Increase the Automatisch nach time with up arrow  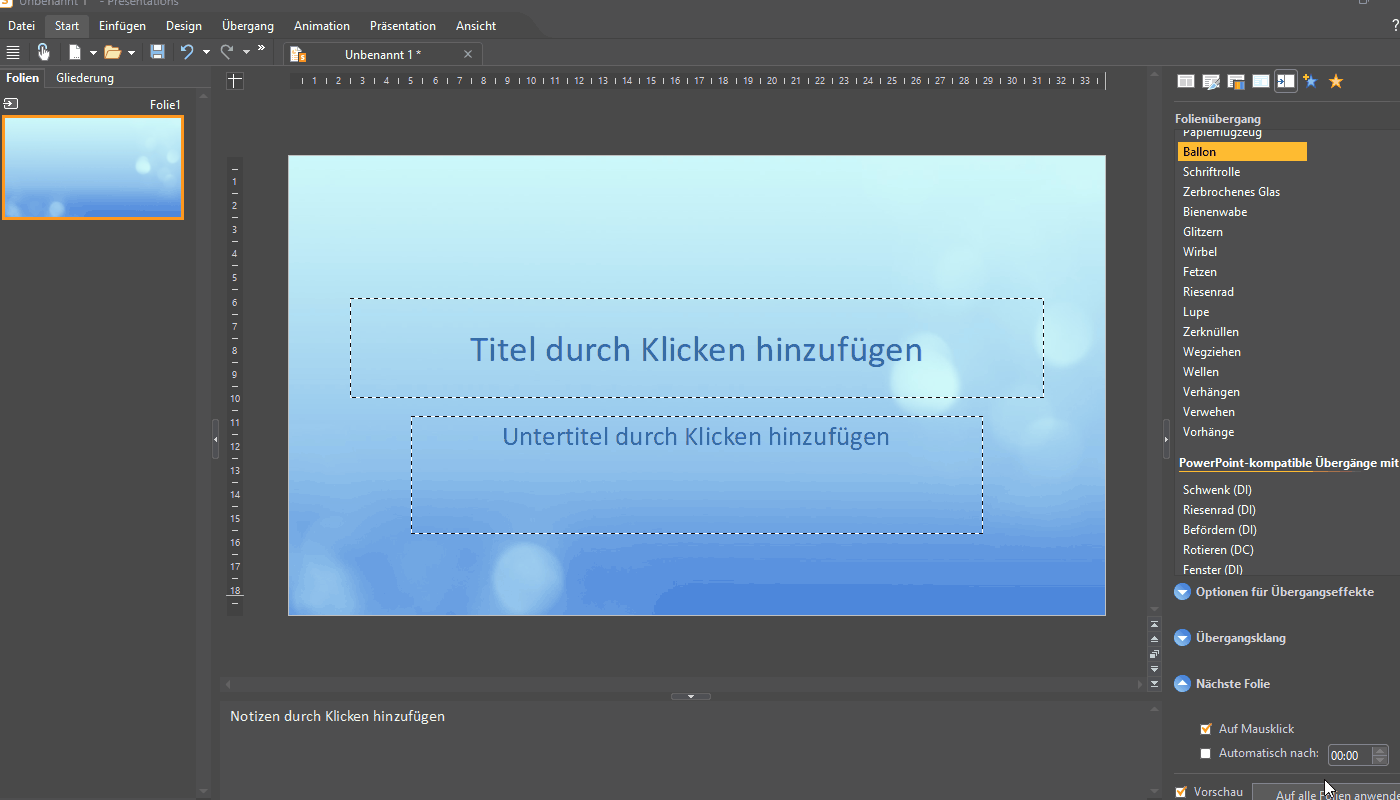[x=1381, y=750]
